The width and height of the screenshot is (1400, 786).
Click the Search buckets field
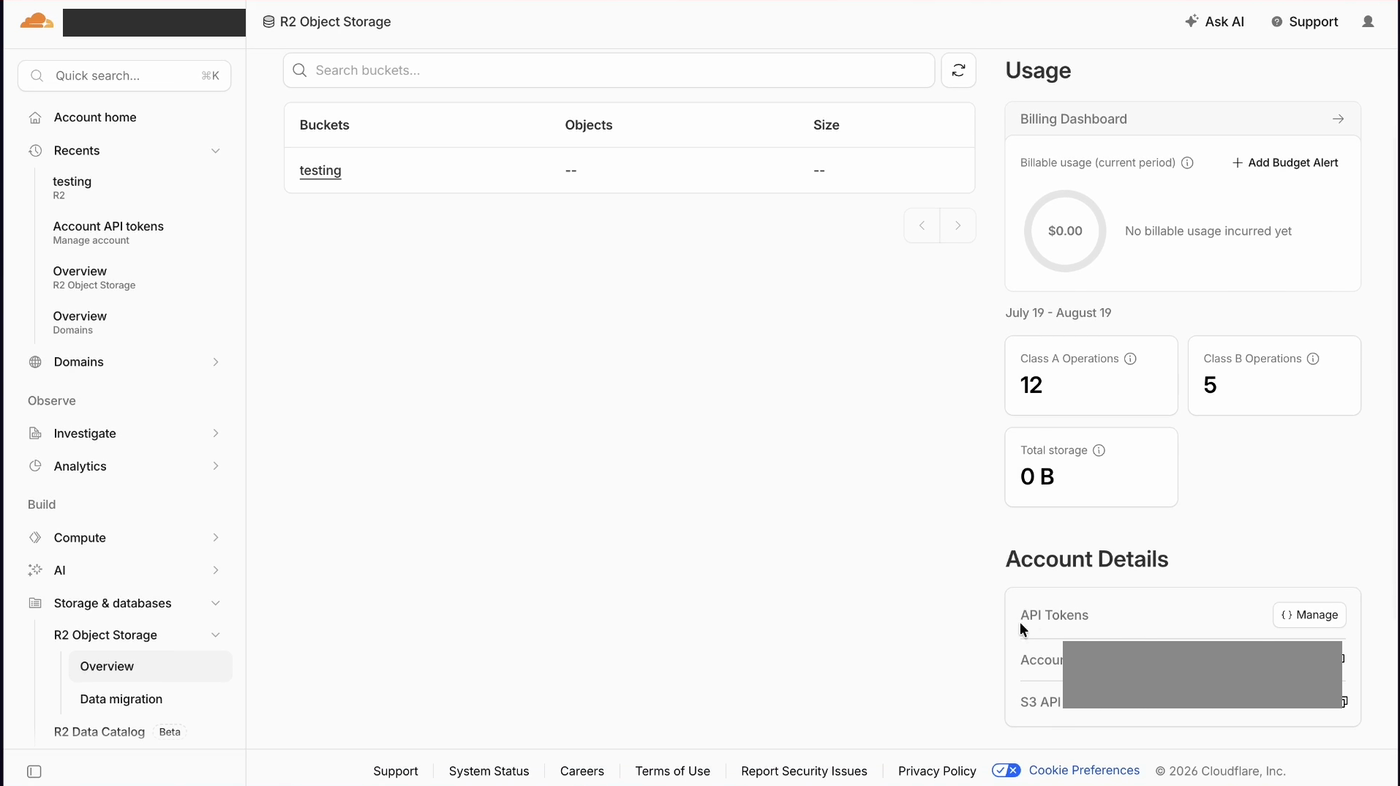[609, 70]
